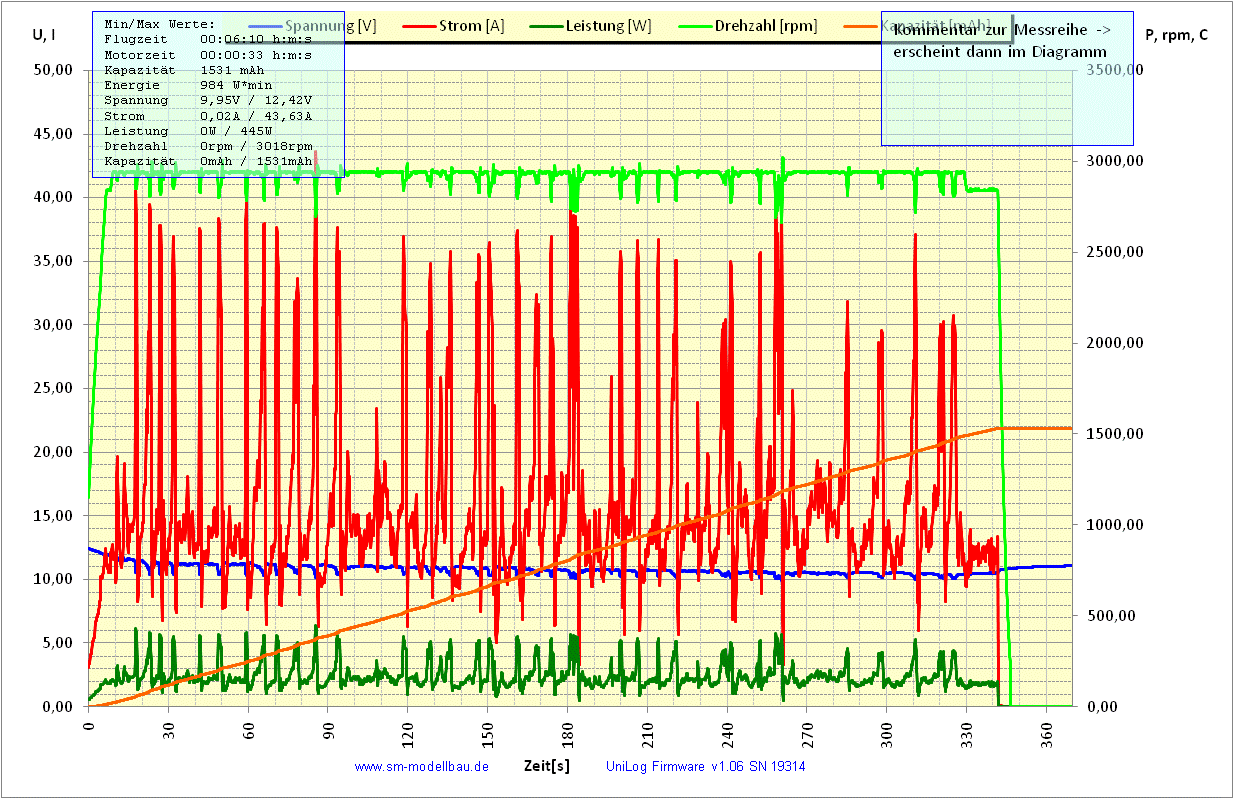Click the 3500,00 label on right axis

1112,70
